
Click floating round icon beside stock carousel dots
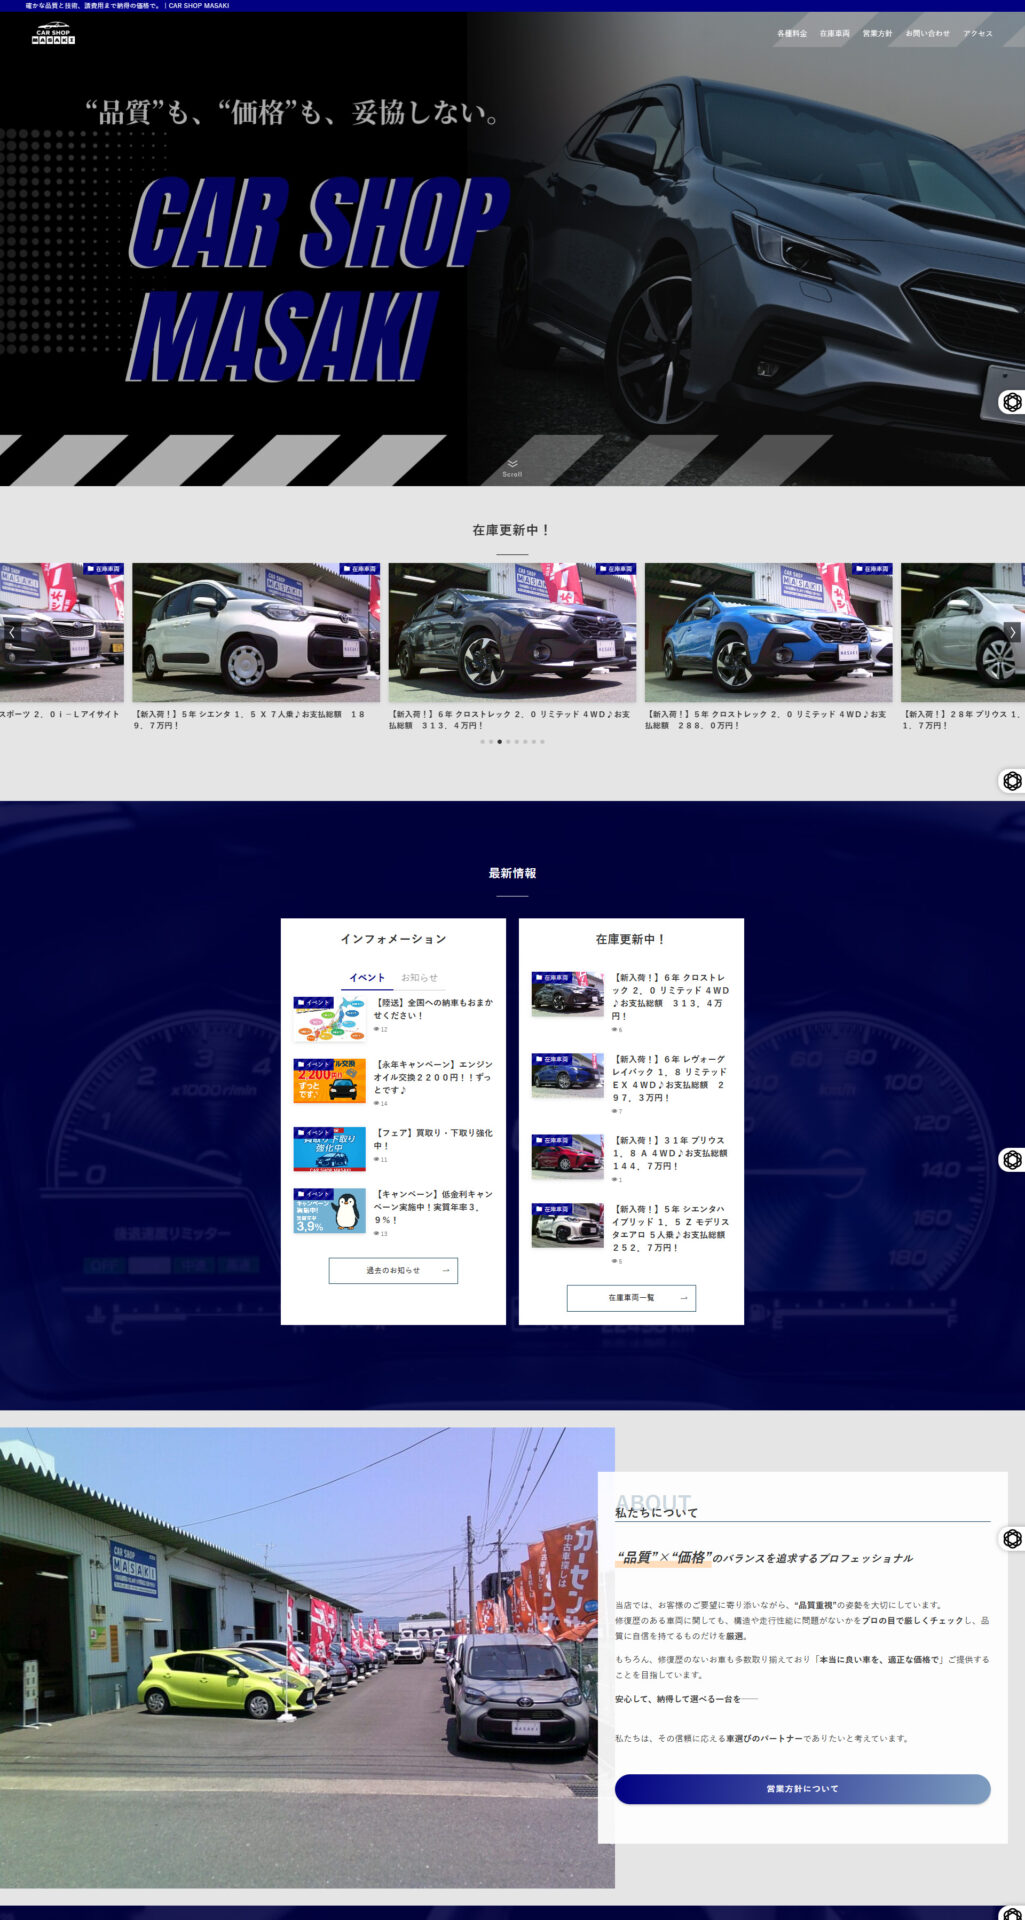click(x=1012, y=781)
